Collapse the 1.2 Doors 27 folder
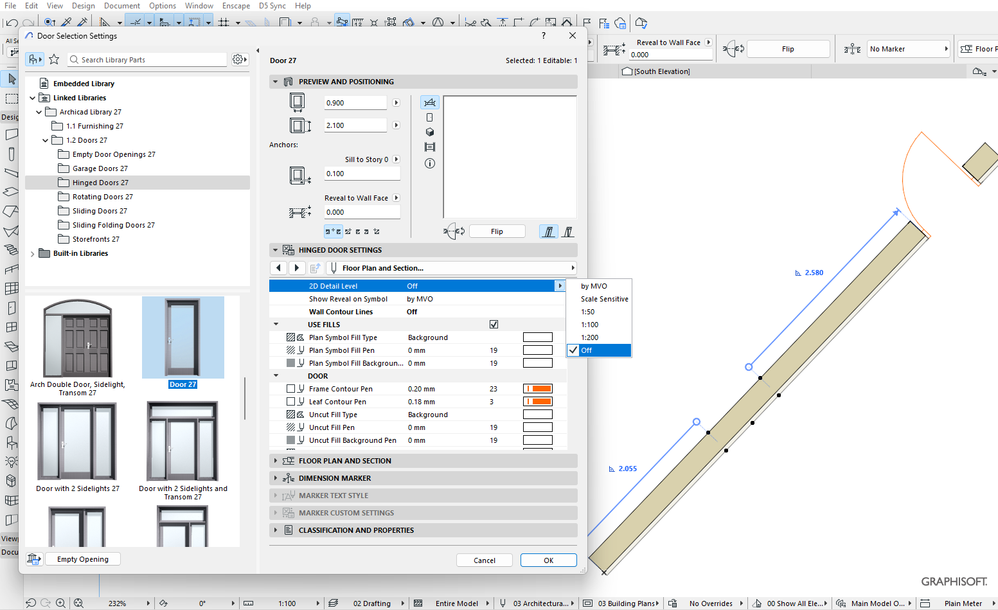Viewport: 998px width, 610px height. click(x=45, y=140)
